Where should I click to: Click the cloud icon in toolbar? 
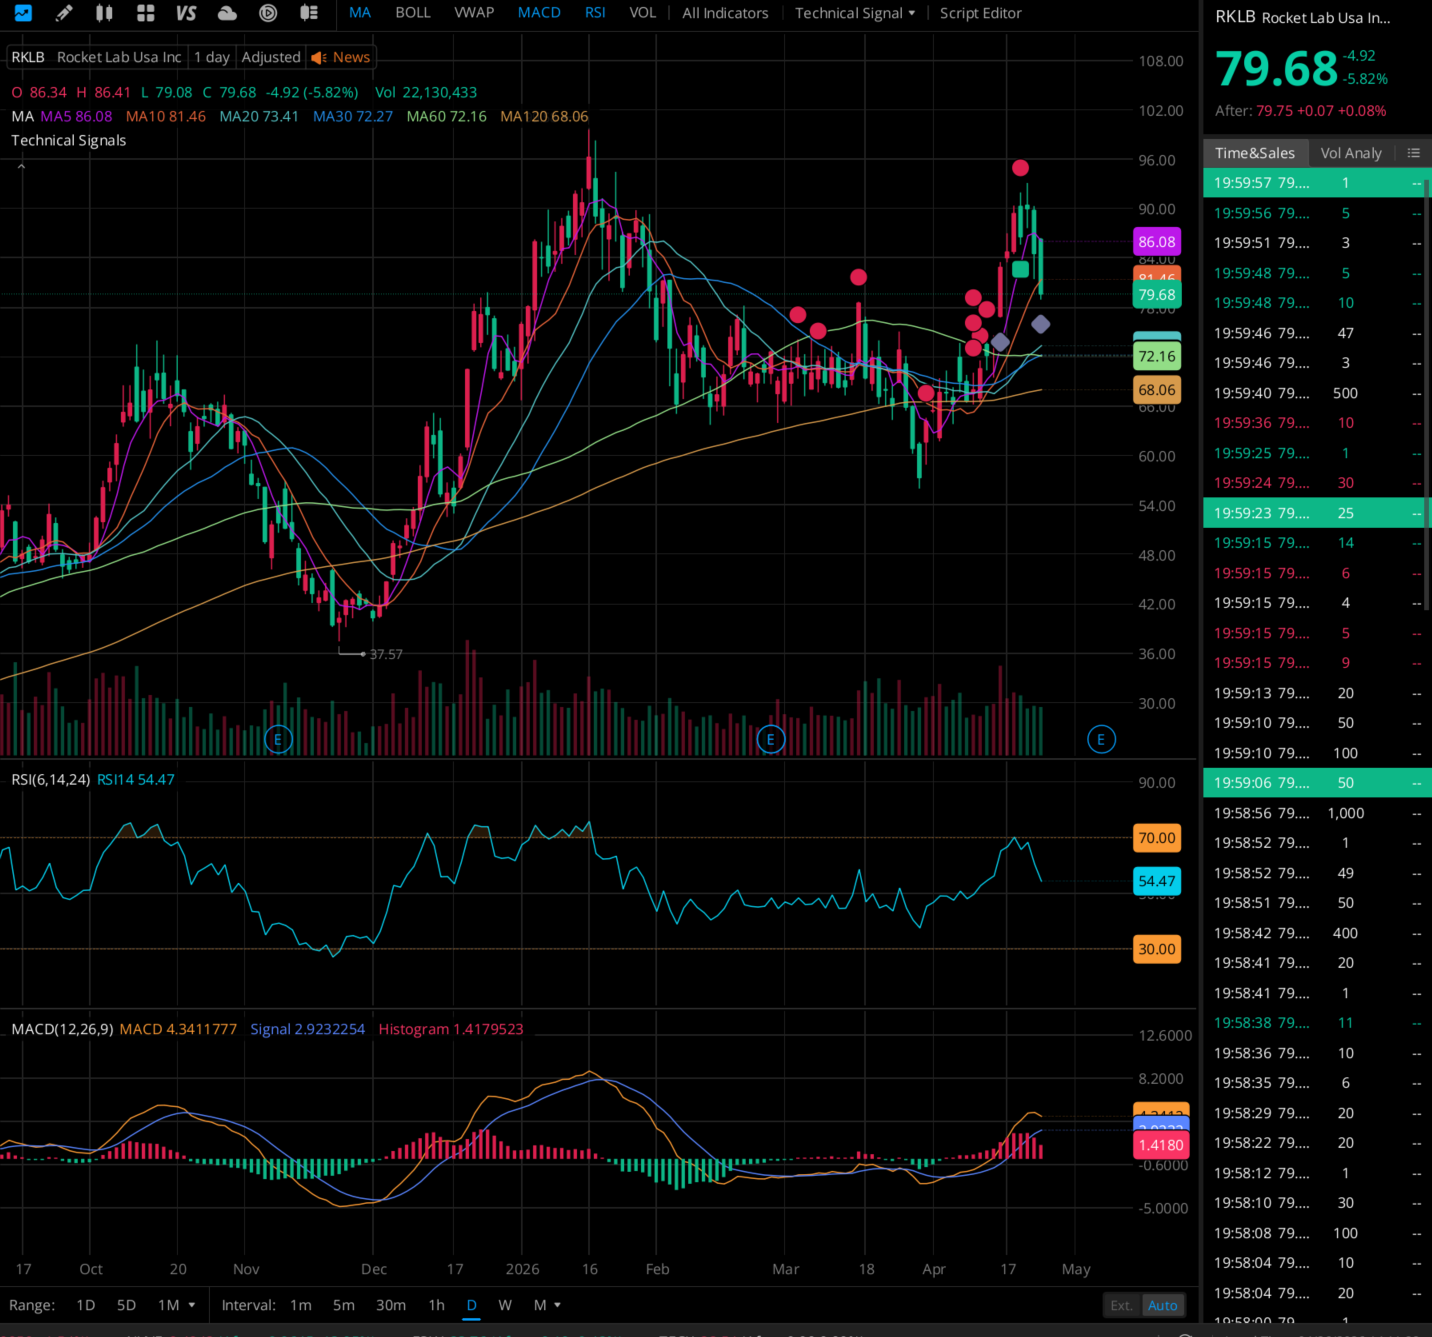pyautogui.click(x=227, y=13)
